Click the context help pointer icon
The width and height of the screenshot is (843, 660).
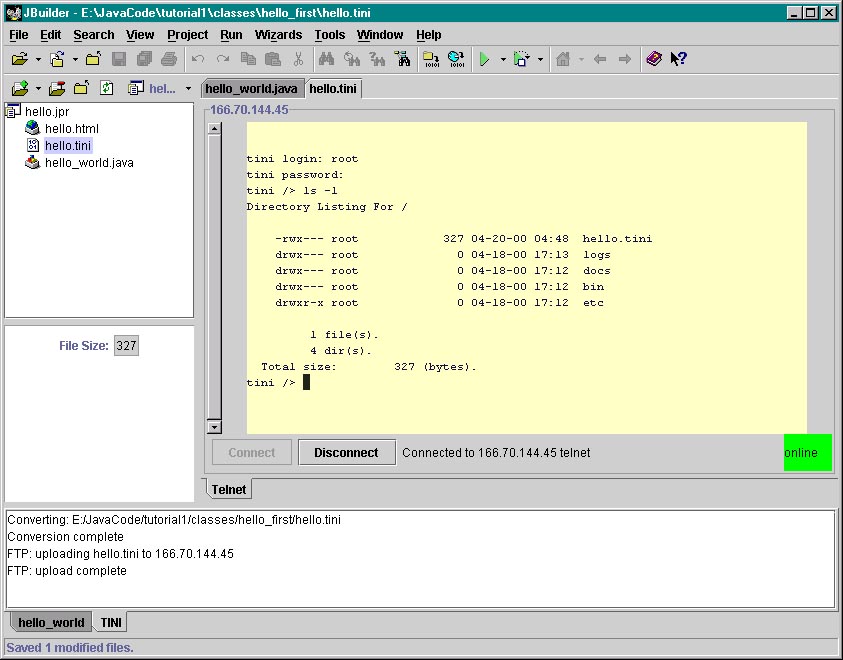[679, 59]
